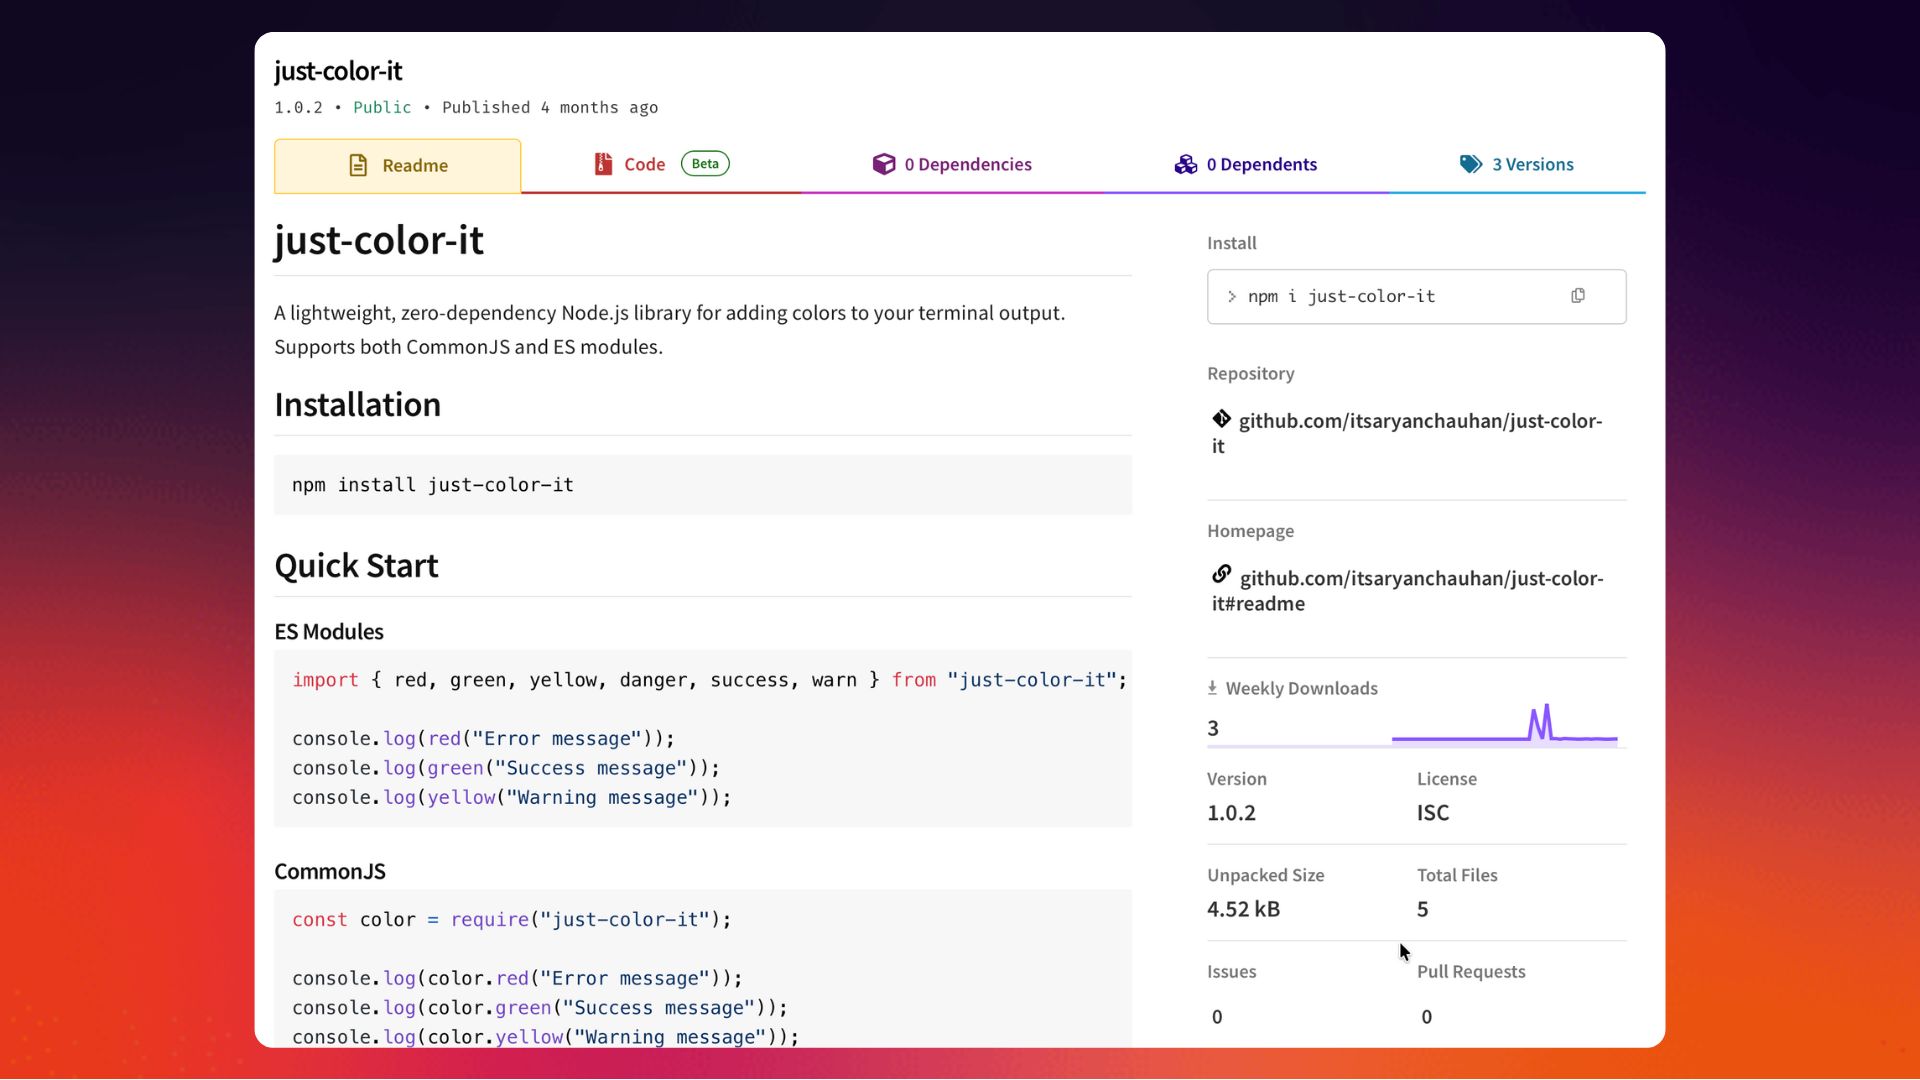Click the Versions tags icon
Viewport: 1920px width, 1080px height.
(1470, 164)
